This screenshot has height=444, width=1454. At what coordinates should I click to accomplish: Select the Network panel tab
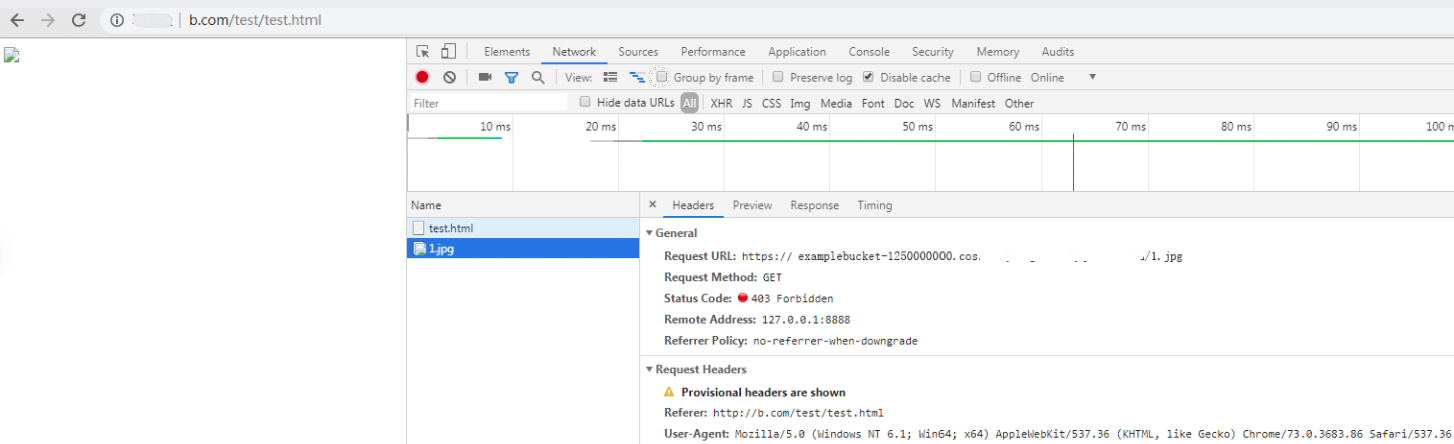click(x=574, y=52)
